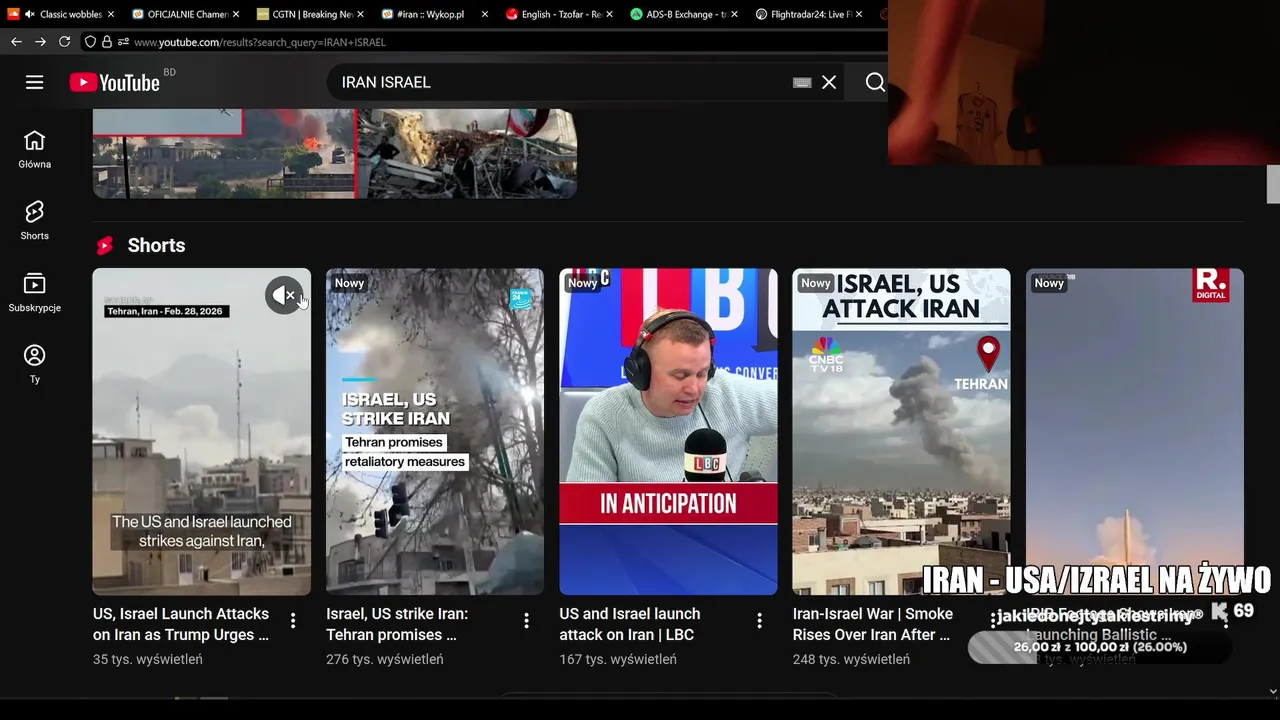Image resolution: width=1280 pixels, height=720 pixels.
Task: Switch to CGTN Breaking News tab
Action: pos(311,14)
